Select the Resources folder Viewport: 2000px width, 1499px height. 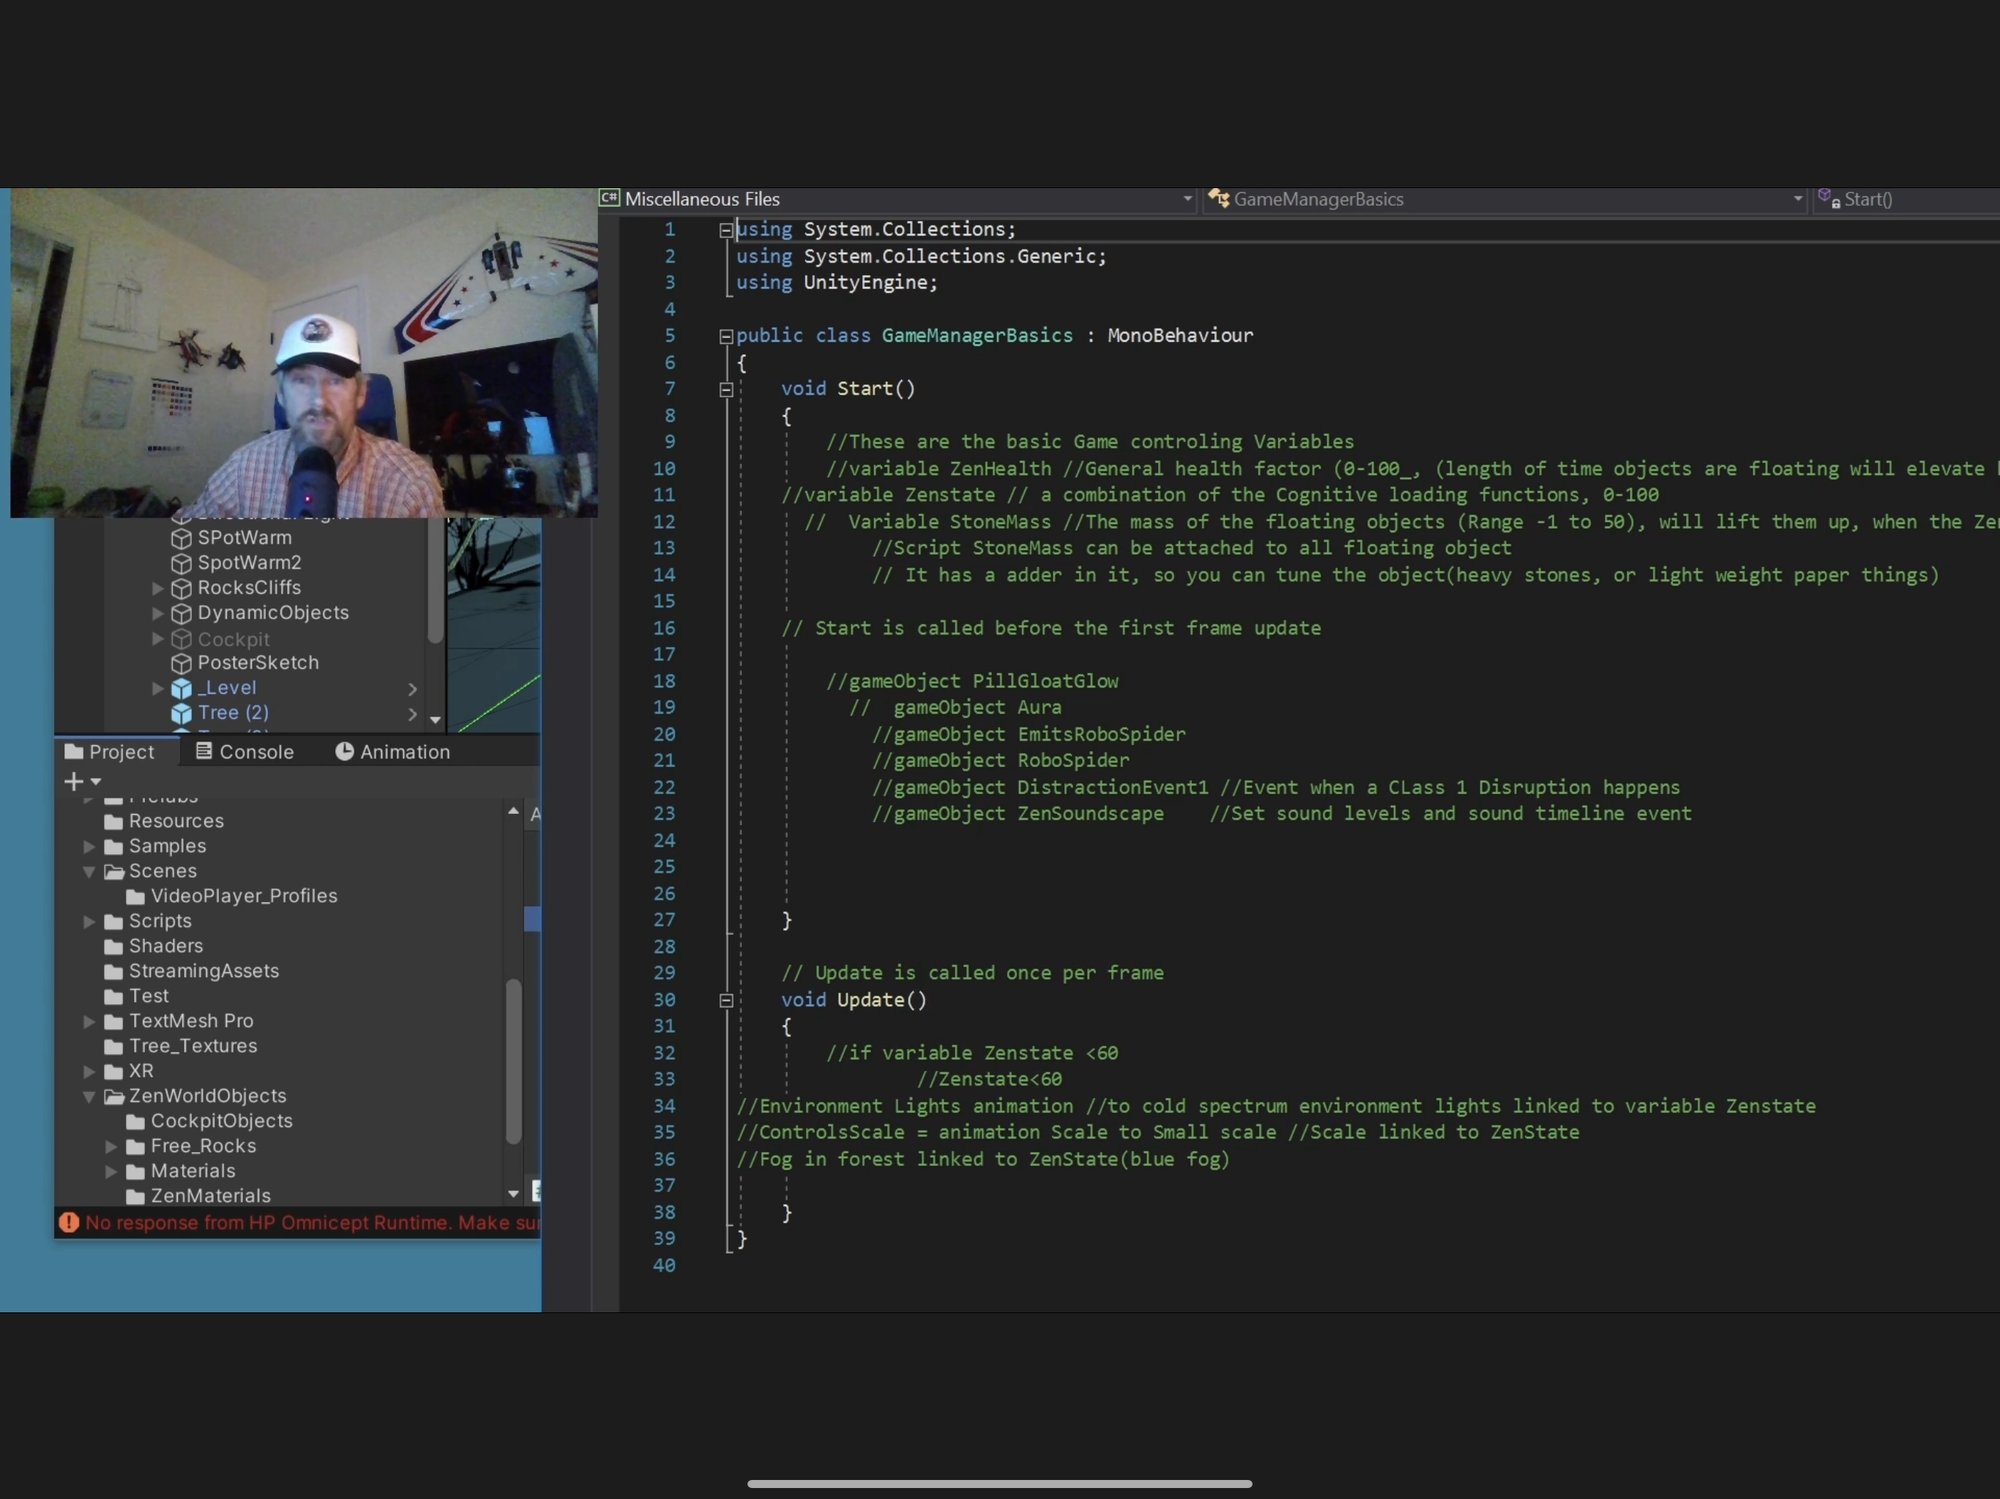coord(176,821)
